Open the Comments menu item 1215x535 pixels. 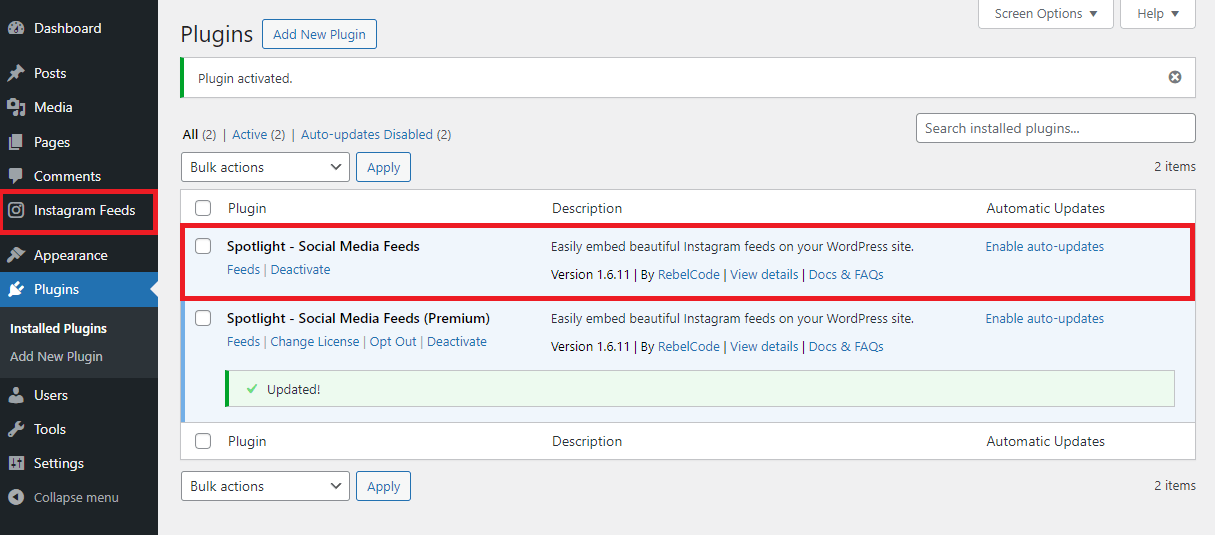[67, 176]
